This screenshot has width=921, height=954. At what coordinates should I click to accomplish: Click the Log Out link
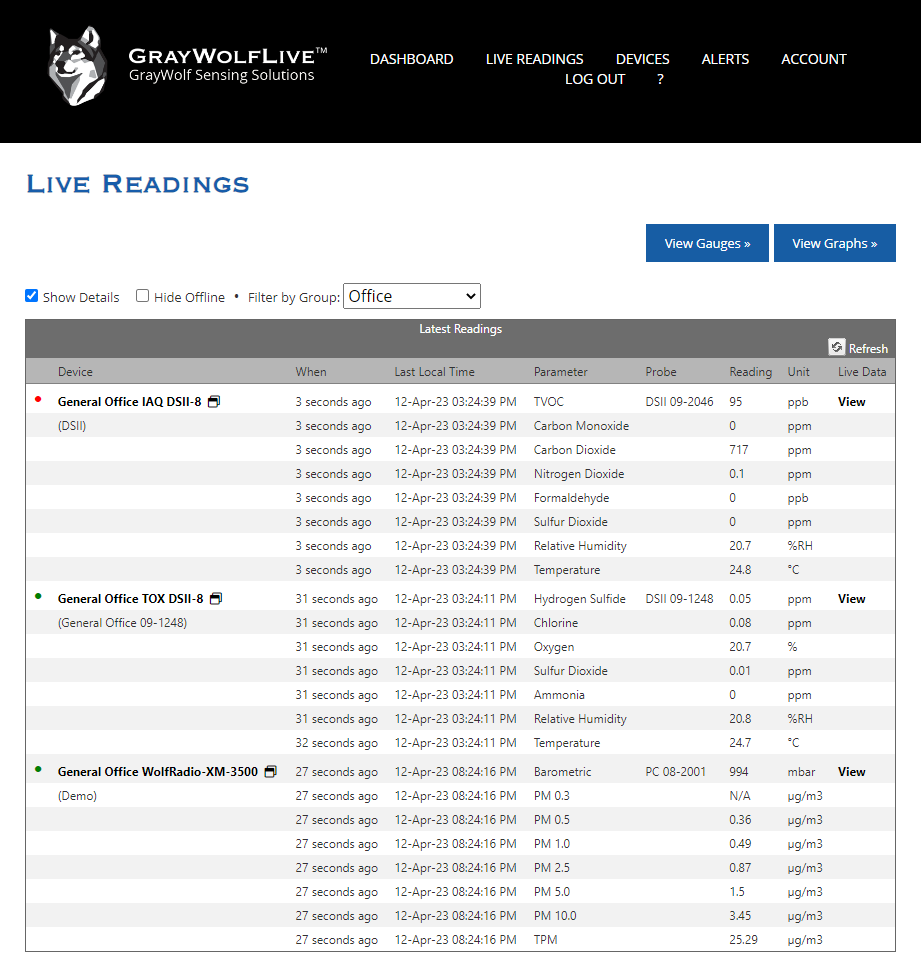[x=595, y=79]
